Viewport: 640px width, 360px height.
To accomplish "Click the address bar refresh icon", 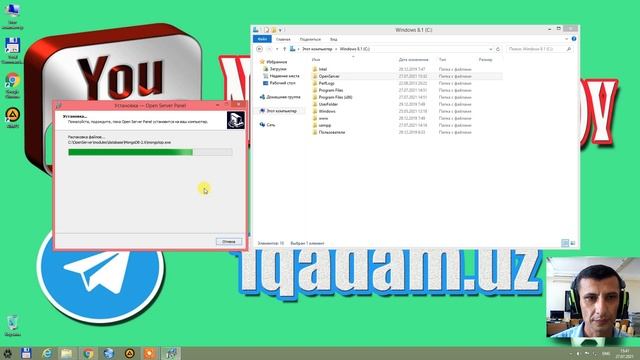I will point(498,49).
